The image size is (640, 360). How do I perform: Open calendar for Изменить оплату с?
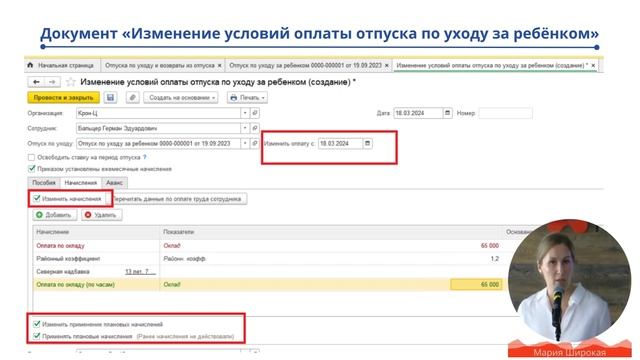tap(367, 143)
